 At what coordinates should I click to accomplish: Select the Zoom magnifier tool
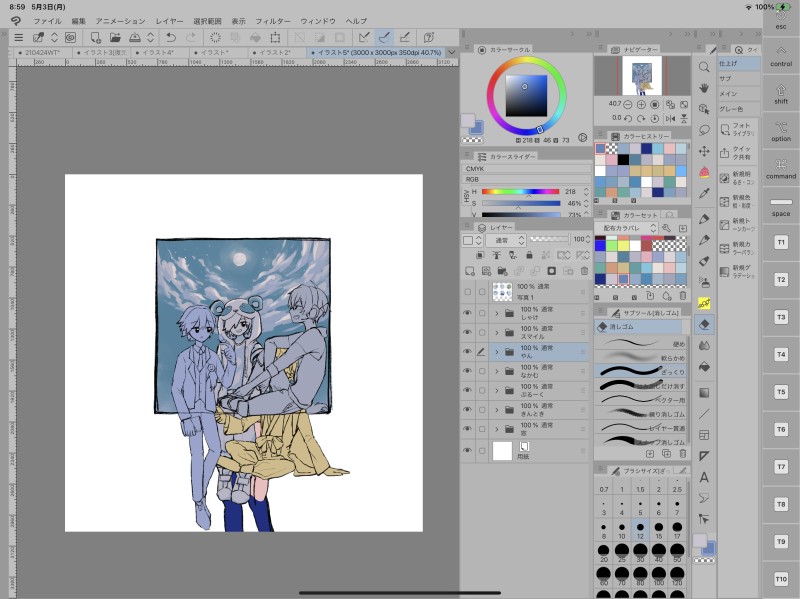704,67
